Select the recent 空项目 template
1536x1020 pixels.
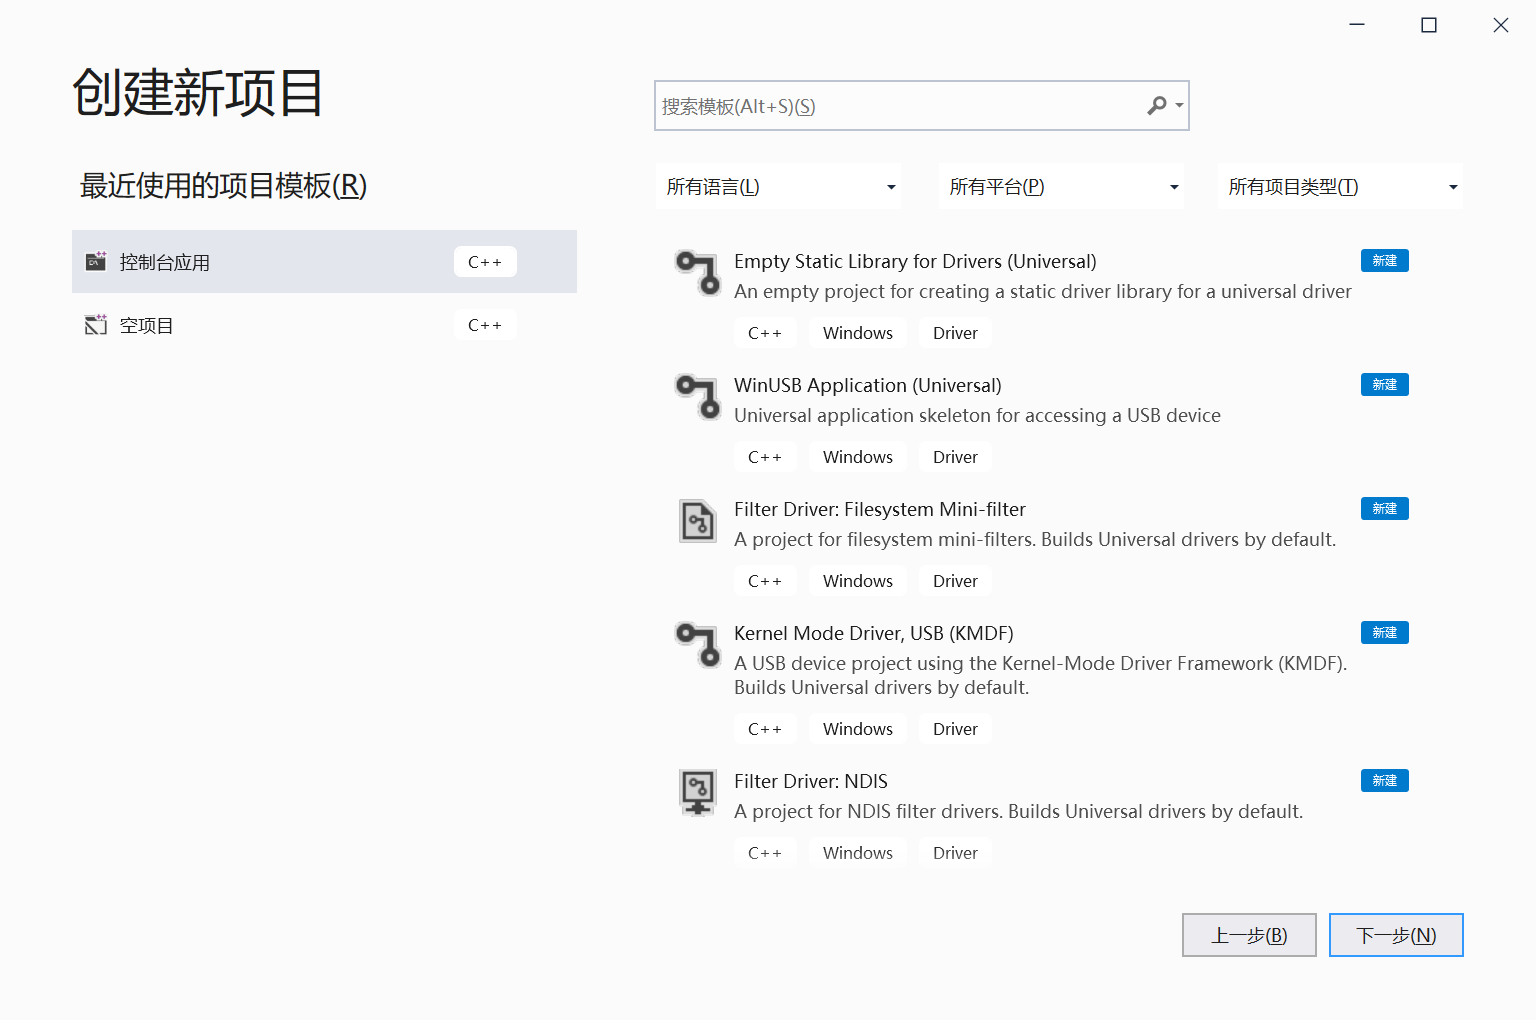[324, 325]
